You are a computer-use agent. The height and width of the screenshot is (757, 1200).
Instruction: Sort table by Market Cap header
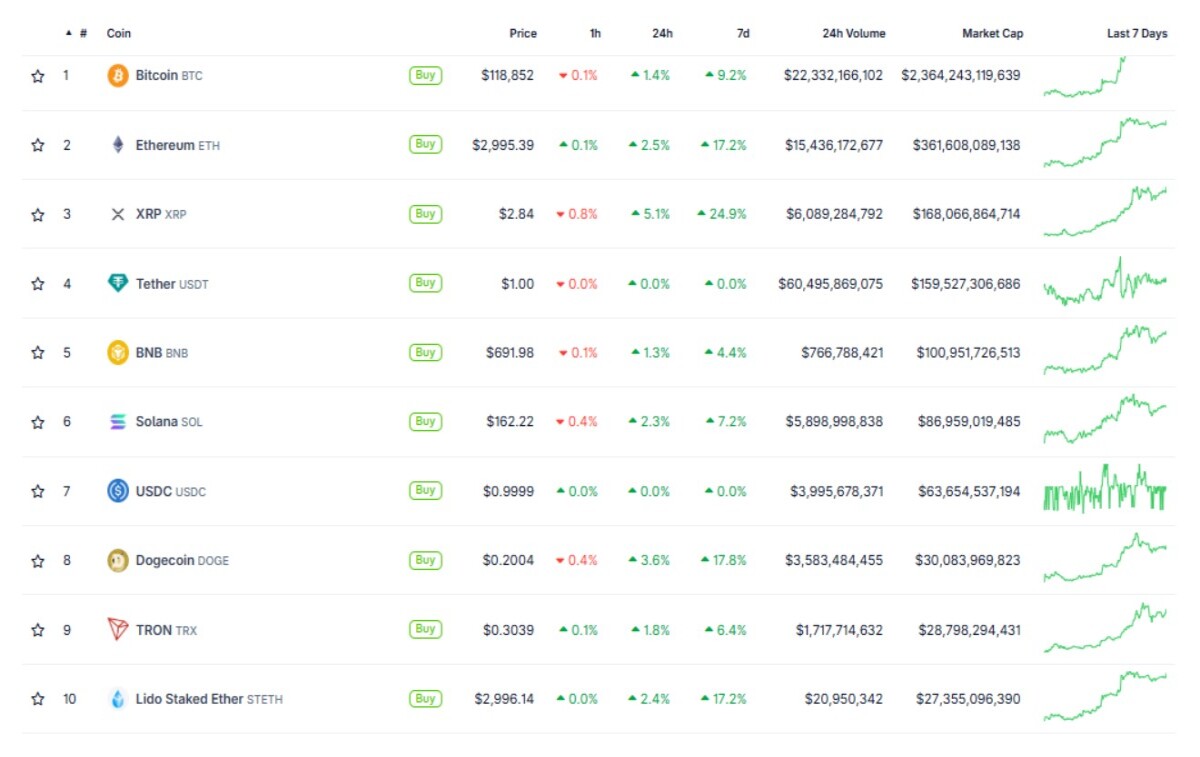992,33
